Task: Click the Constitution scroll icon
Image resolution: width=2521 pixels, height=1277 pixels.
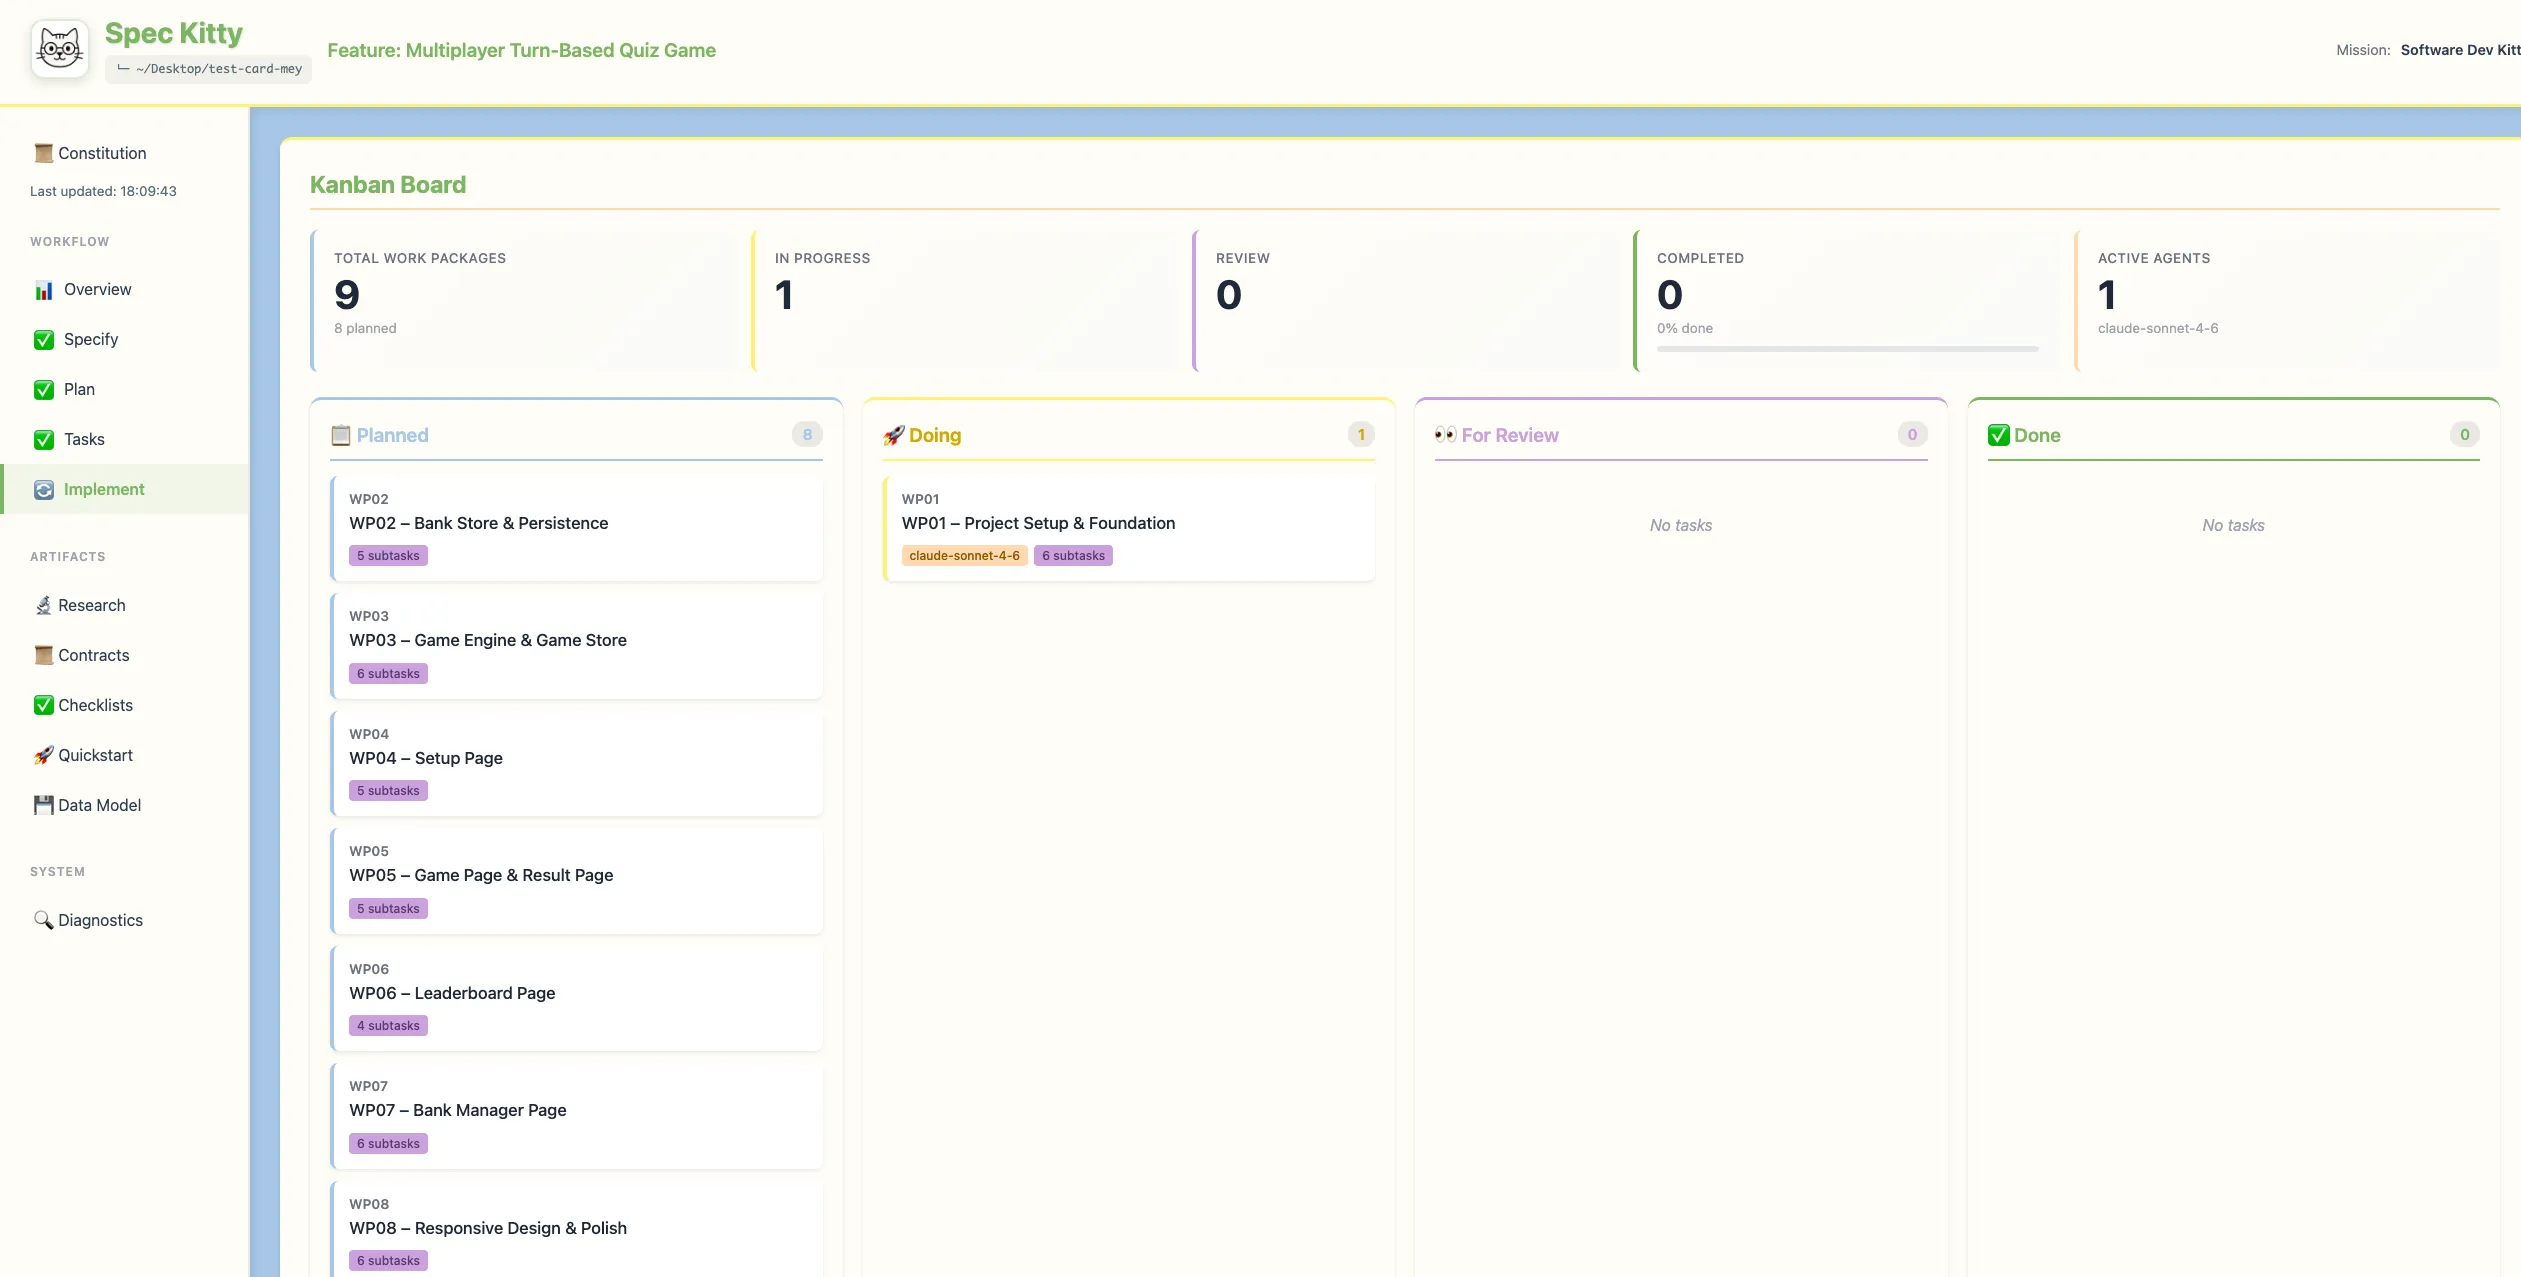Action: point(43,153)
